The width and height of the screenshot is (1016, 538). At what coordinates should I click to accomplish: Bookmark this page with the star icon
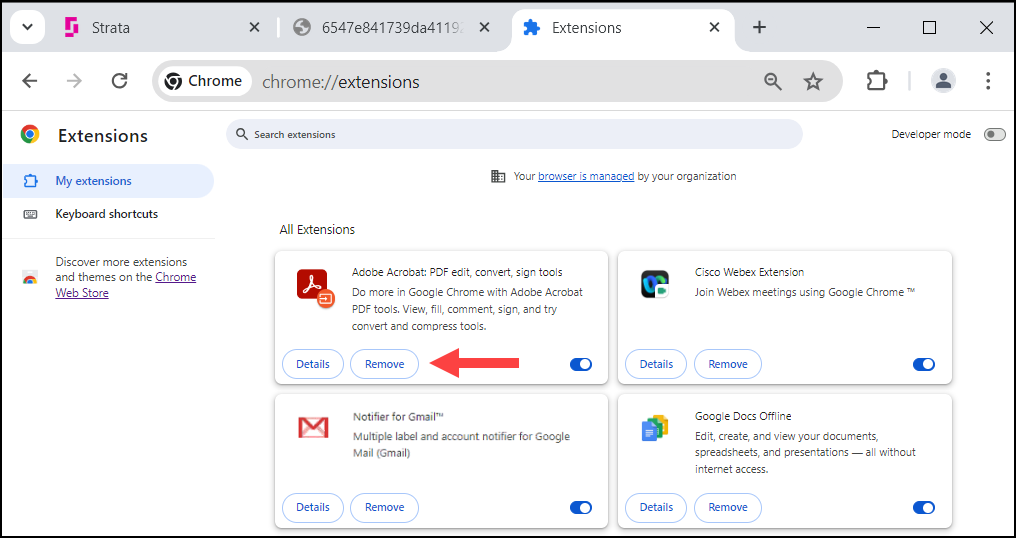813,82
